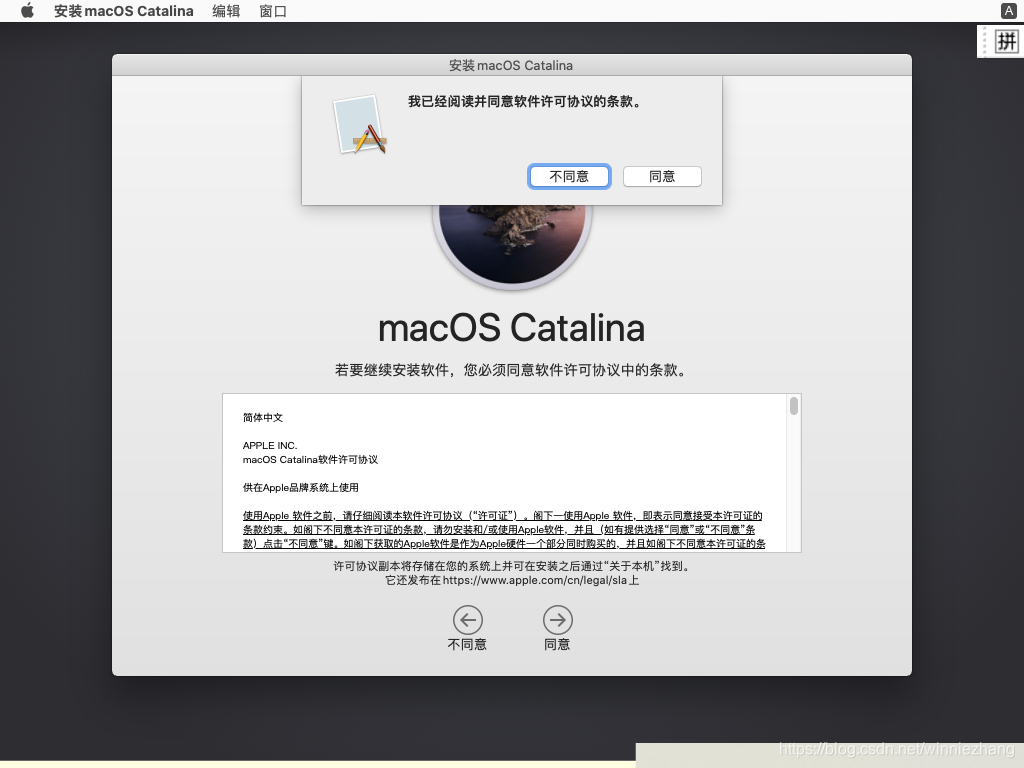The height and width of the screenshot is (768, 1024).
Task: Click the installer document icon in dialog
Action: (x=360, y=125)
